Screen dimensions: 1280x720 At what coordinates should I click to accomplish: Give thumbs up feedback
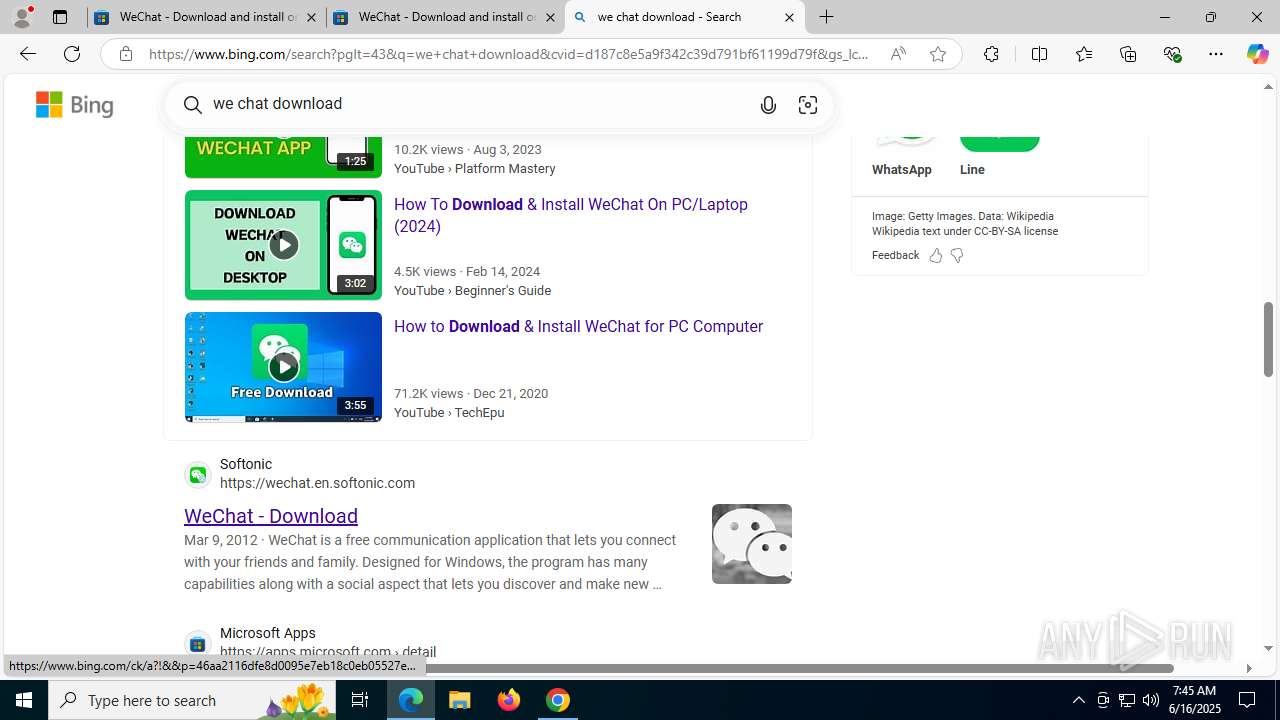coord(936,256)
